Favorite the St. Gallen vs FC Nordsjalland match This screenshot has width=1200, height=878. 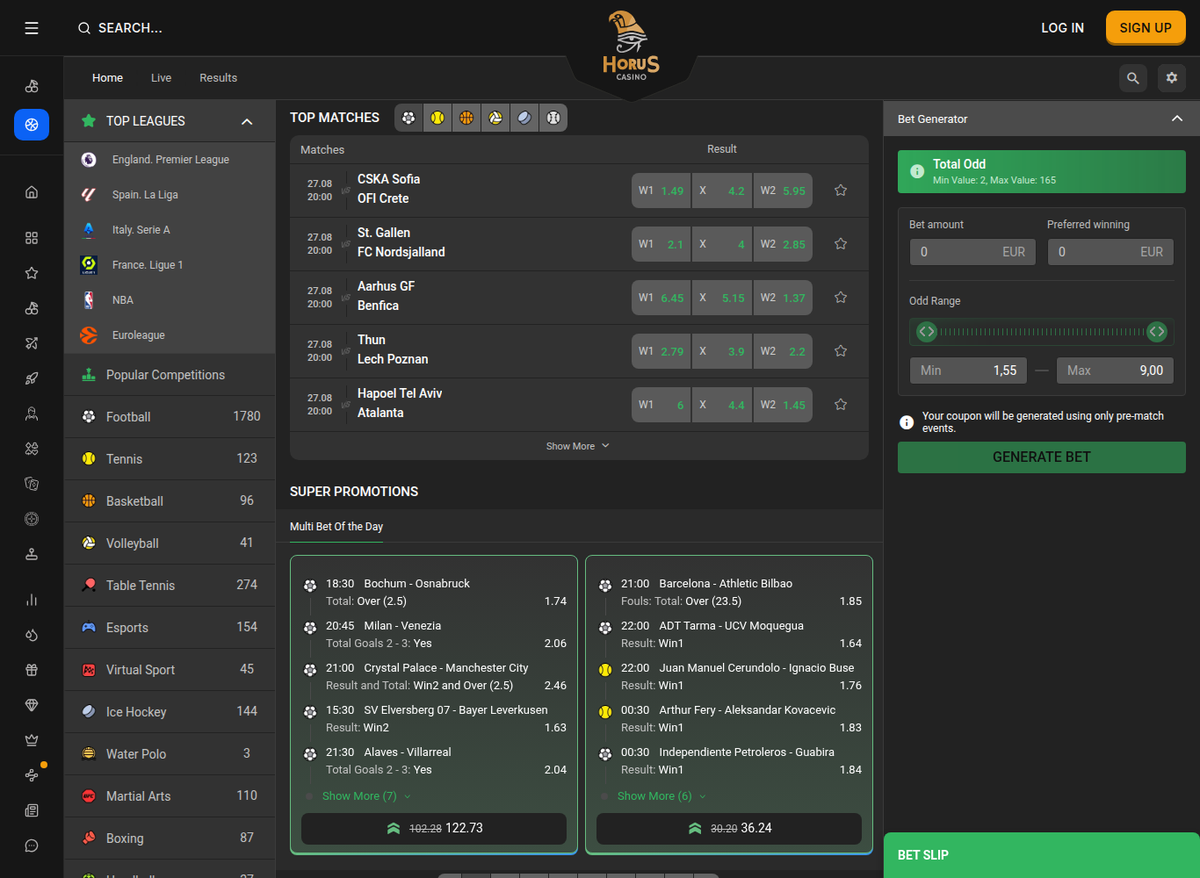point(841,243)
